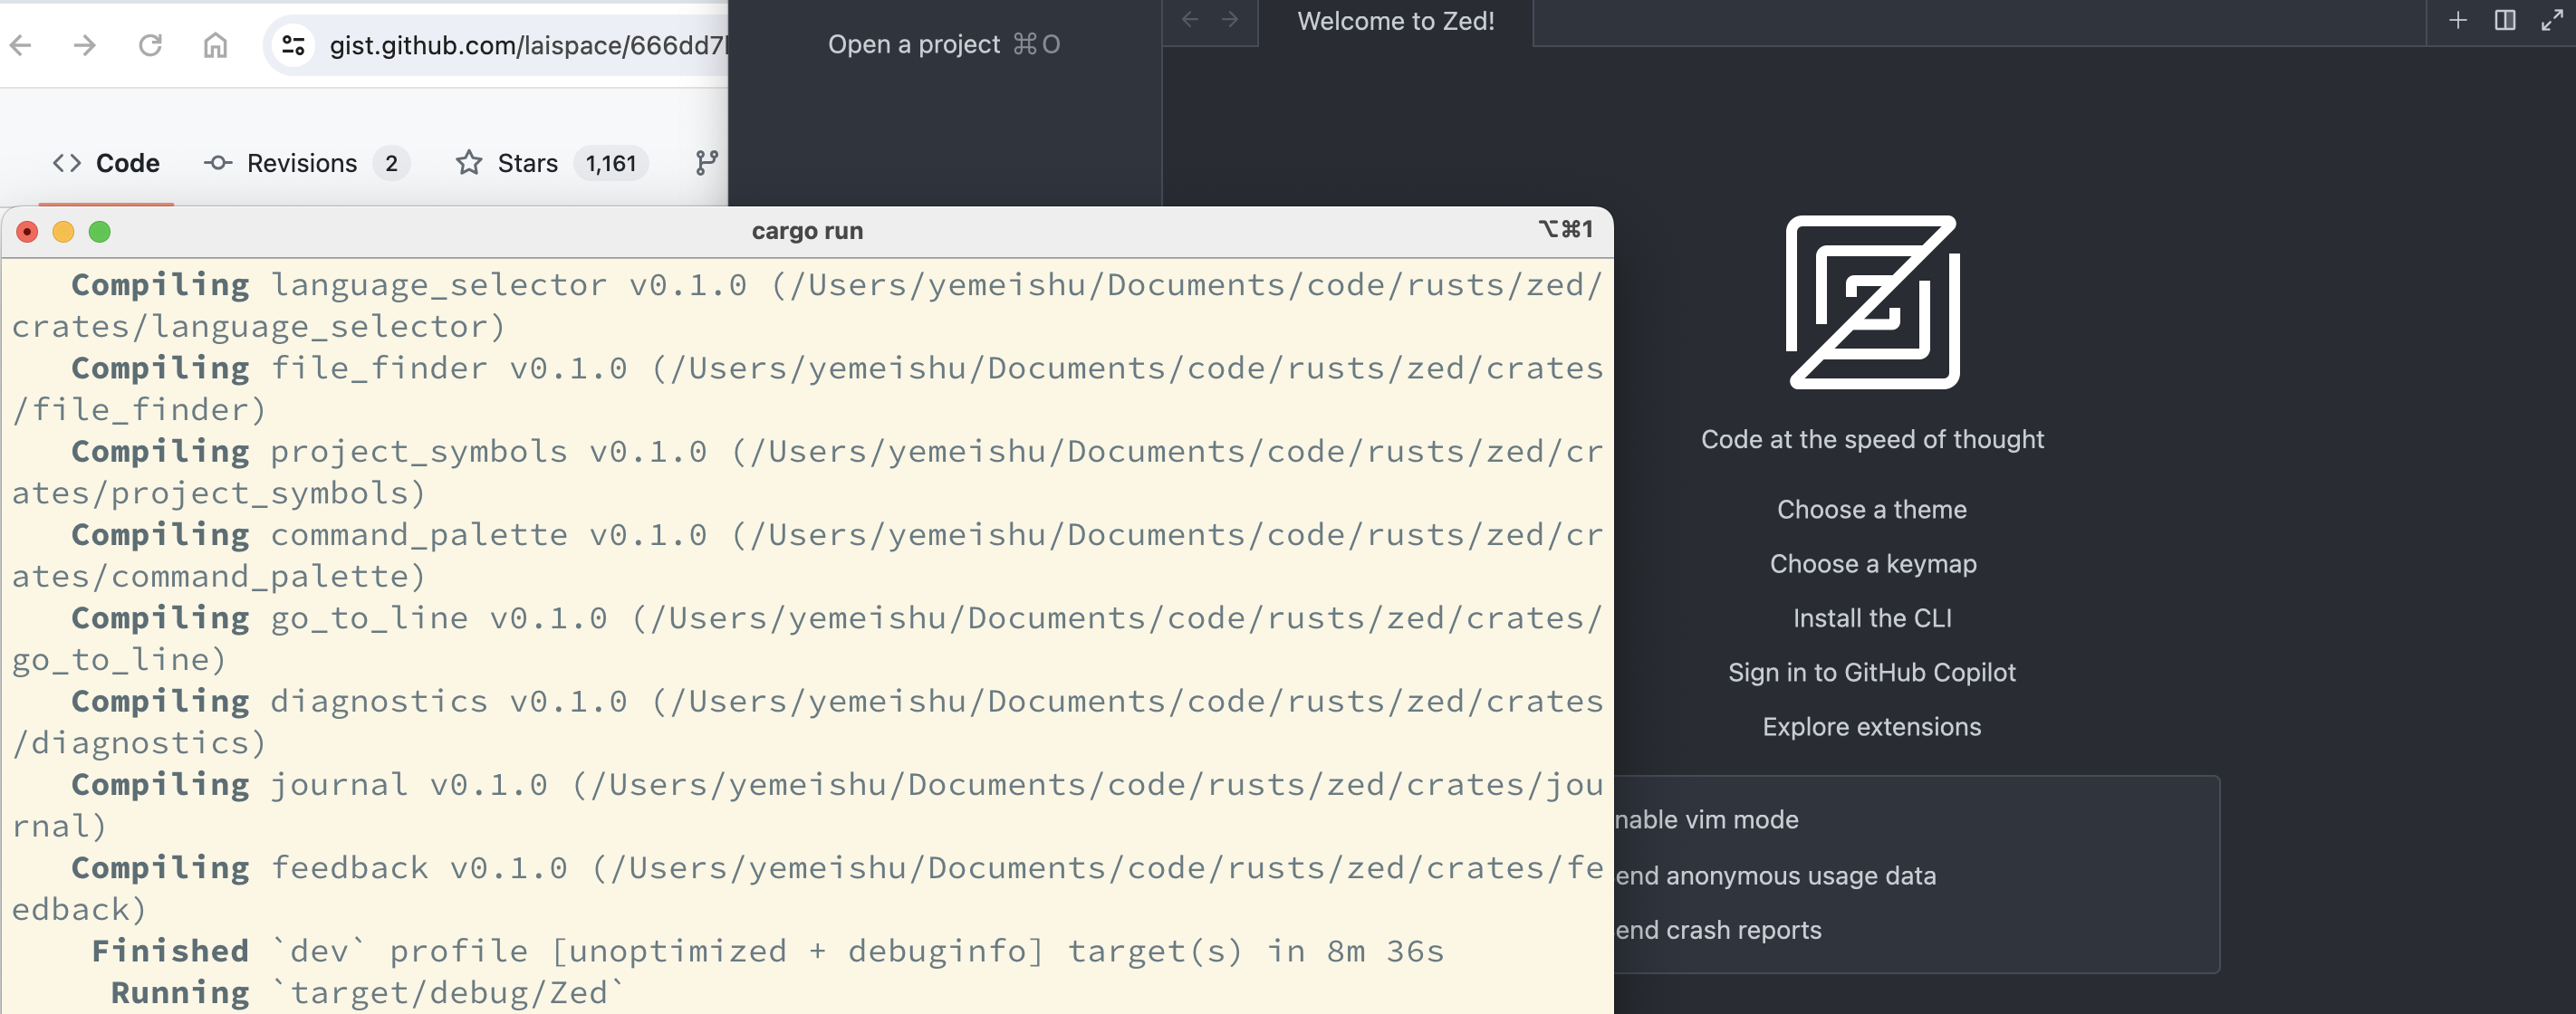Zoom the Zed pane with expand icon
The height and width of the screenshot is (1014, 2576).
point(2552,20)
